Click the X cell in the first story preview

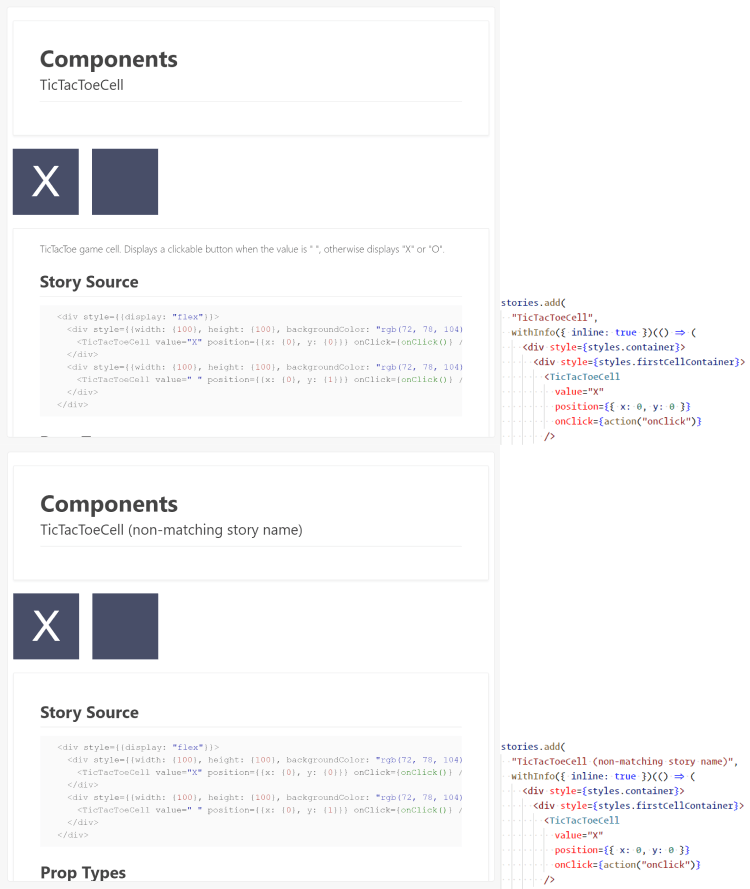(x=45, y=181)
